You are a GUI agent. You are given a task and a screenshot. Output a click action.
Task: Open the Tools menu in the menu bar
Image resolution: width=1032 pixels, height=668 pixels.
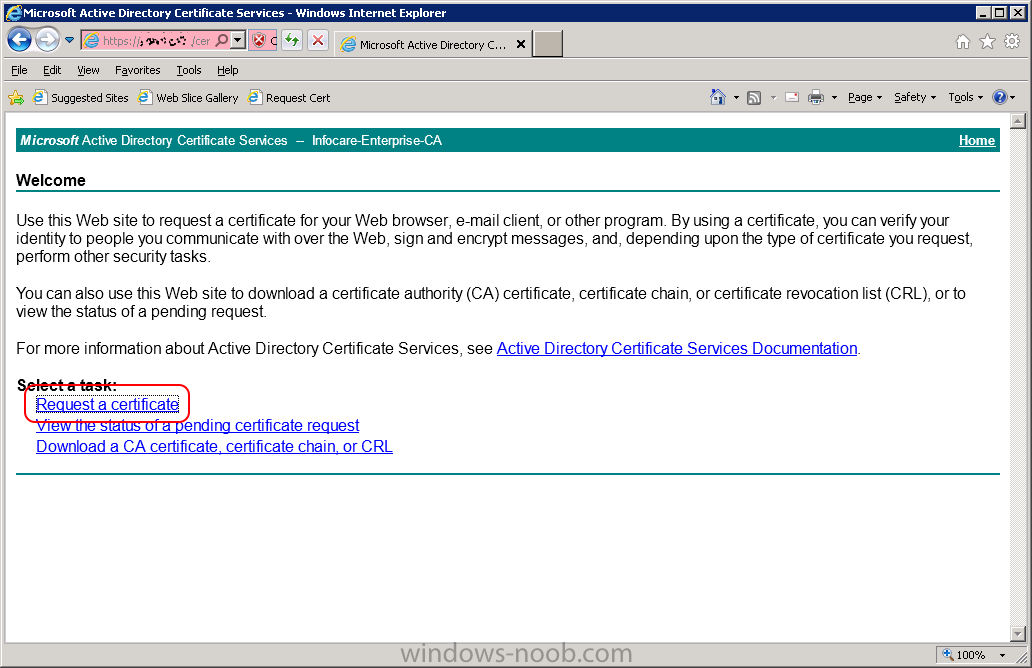coord(189,70)
